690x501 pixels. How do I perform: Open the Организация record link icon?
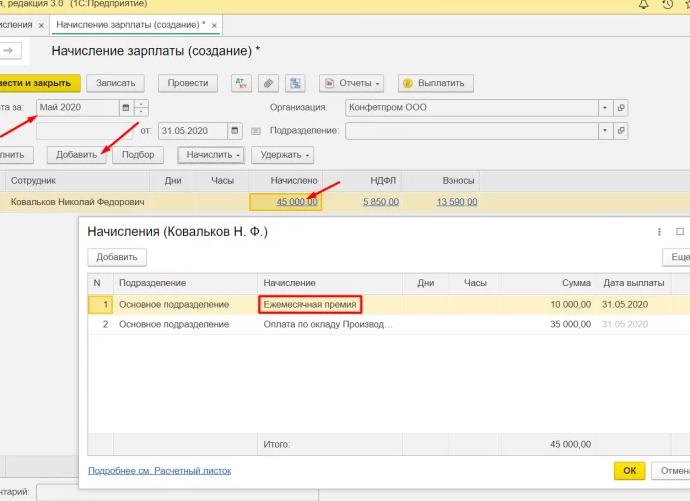point(620,108)
